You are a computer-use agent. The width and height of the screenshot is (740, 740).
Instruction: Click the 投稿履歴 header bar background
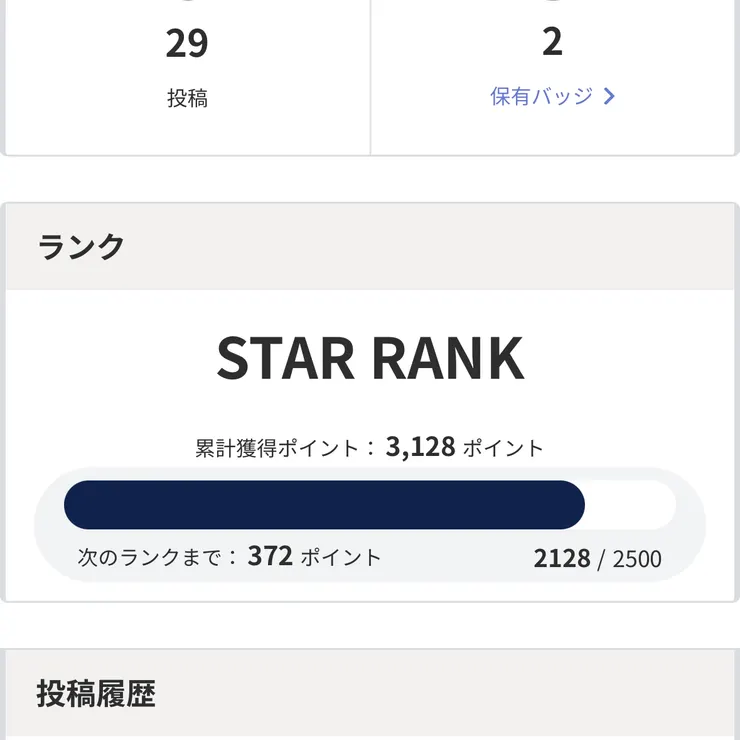450,694
